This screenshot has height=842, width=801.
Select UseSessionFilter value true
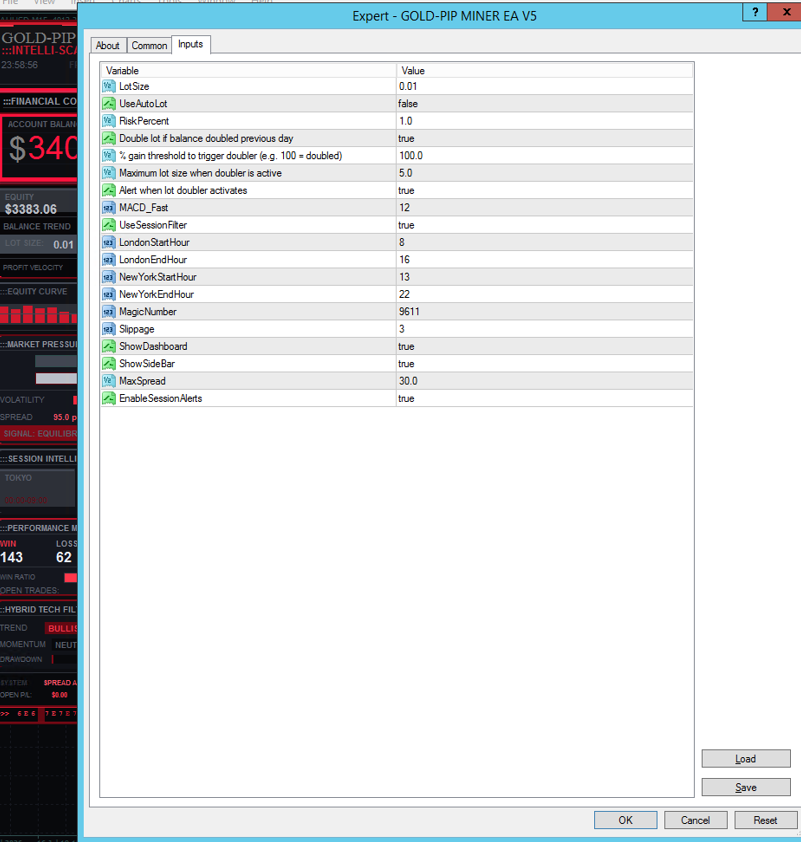pyautogui.click(x=406, y=225)
